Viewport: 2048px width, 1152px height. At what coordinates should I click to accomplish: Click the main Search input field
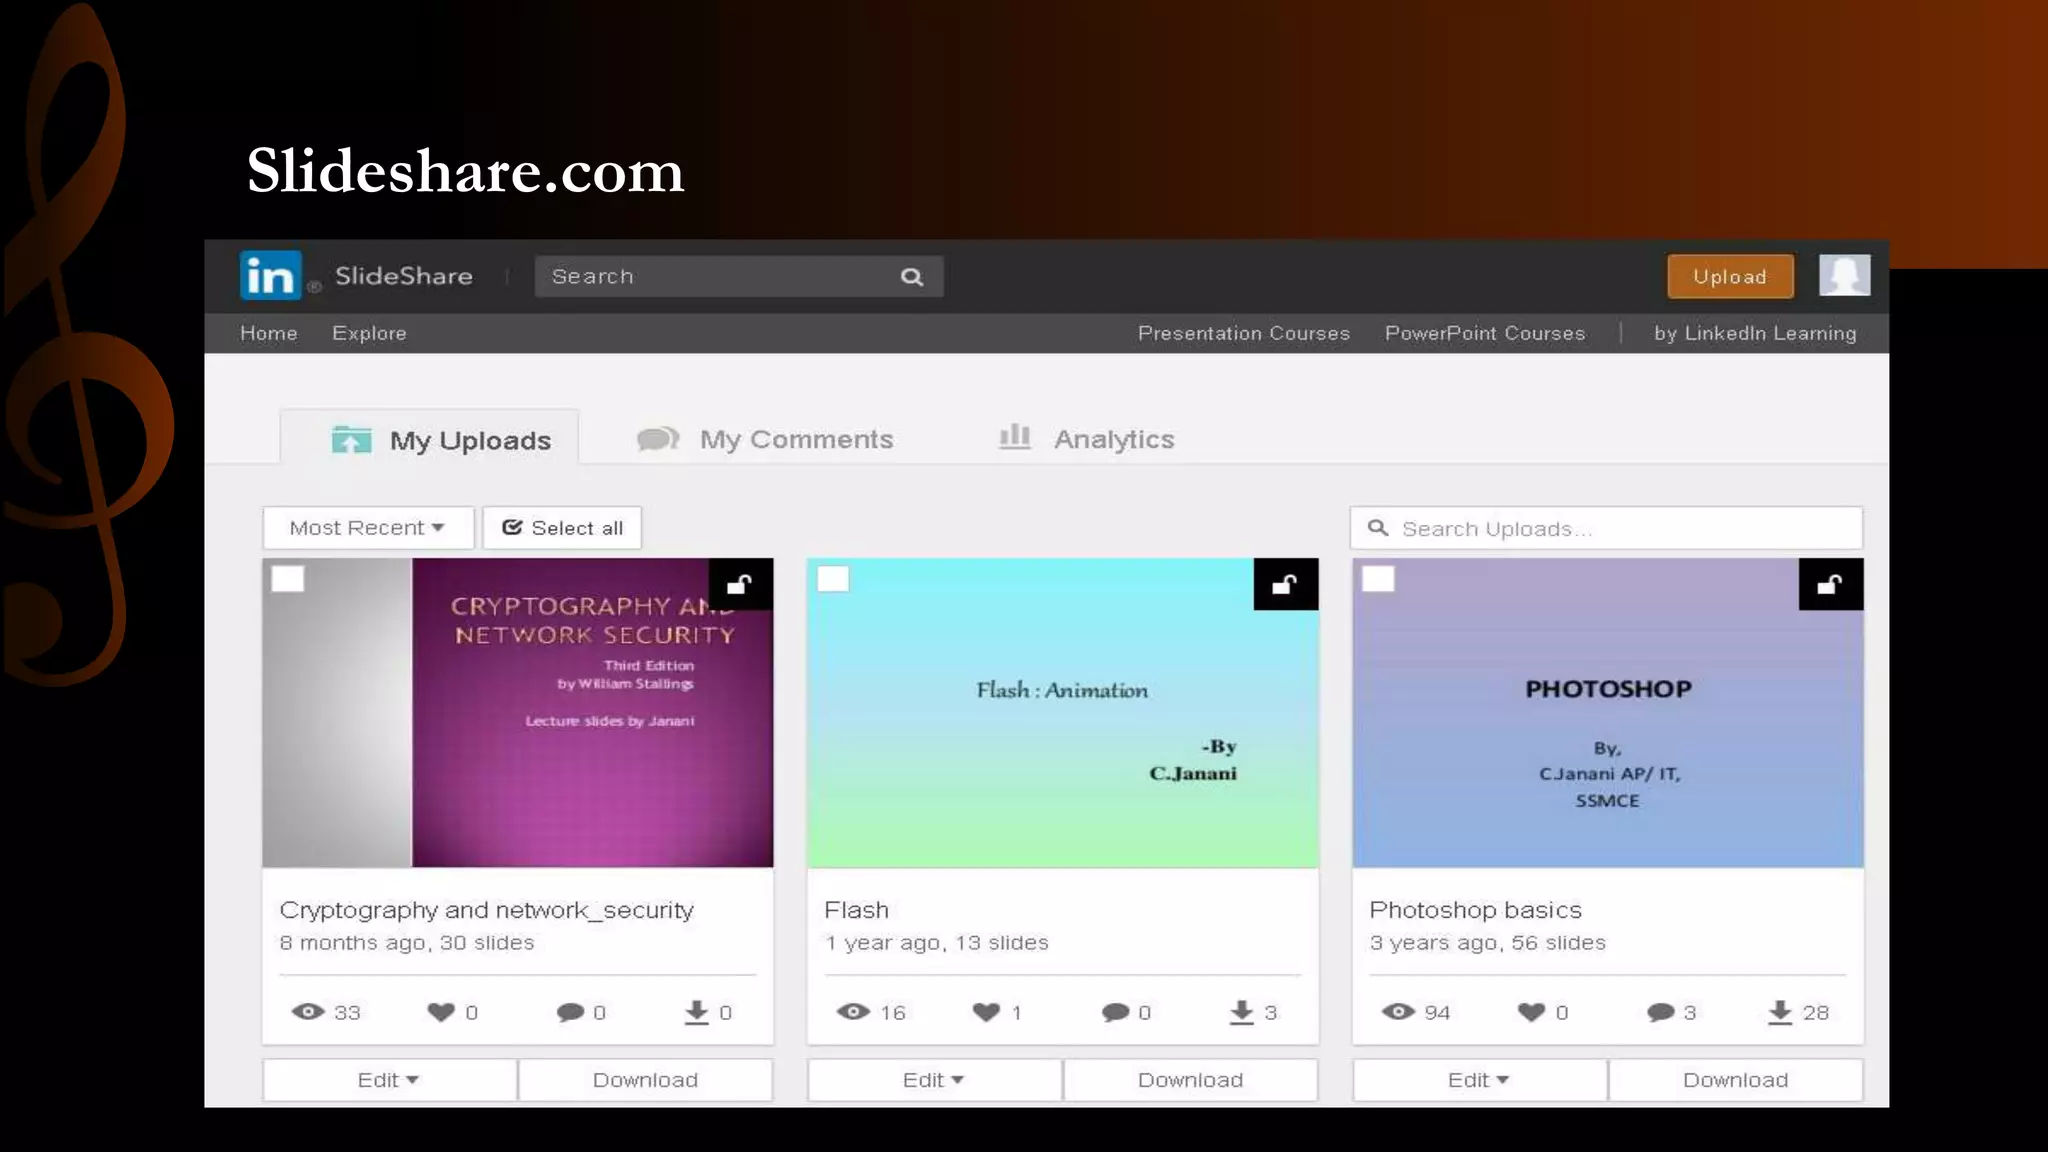739,276
